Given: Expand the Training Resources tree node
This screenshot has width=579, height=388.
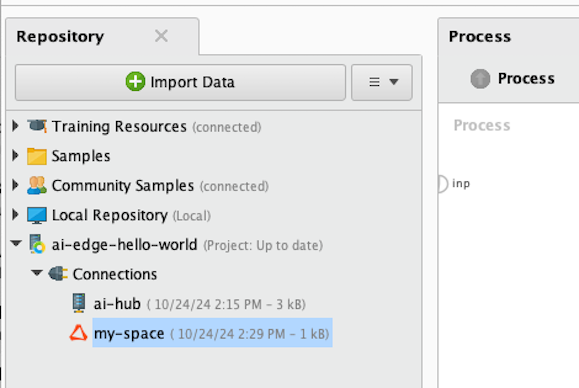Looking at the screenshot, I should click(x=15, y=126).
